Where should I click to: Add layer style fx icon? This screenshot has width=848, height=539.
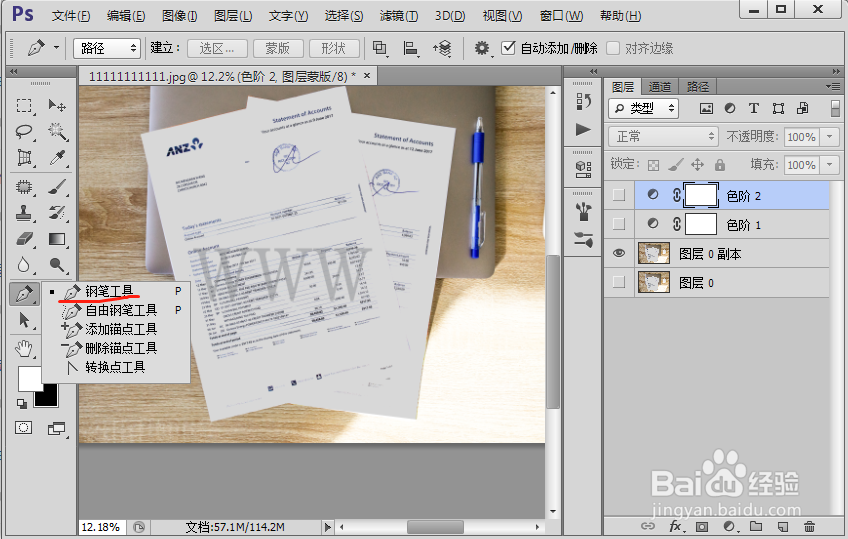pos(675,526)
